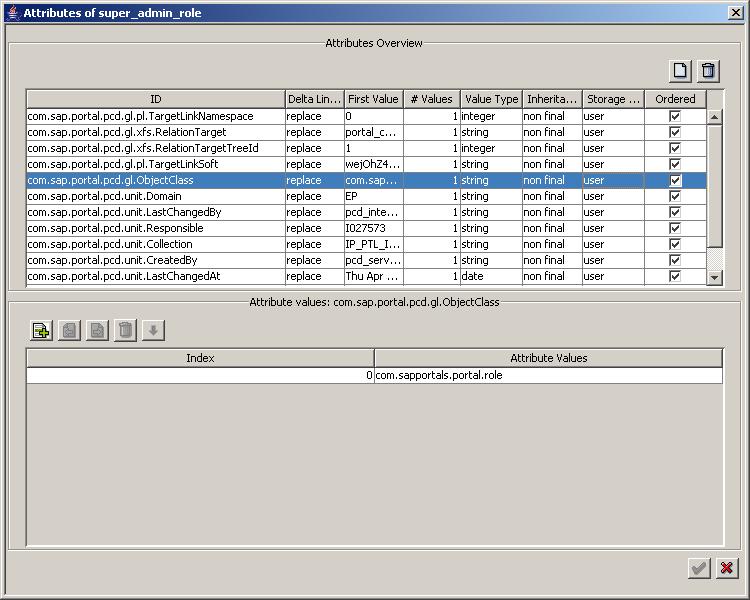This screenshot has width=750, height=600.
Task: Click the Java icon in title bar
Action: click(x=12, y=11)
